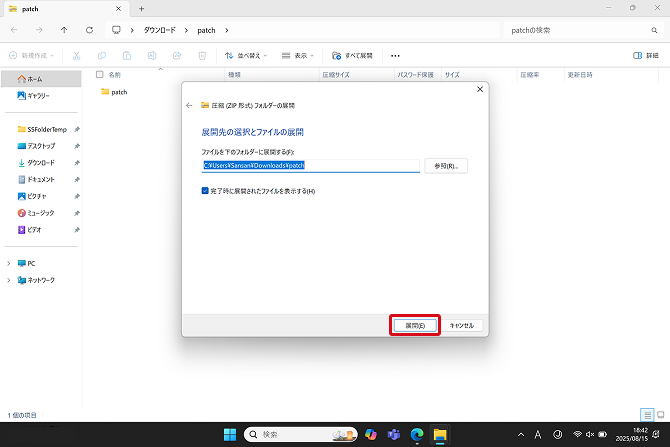
Task: Click the Explorer Back navigation arrow
Action: (x=14, y=30)
